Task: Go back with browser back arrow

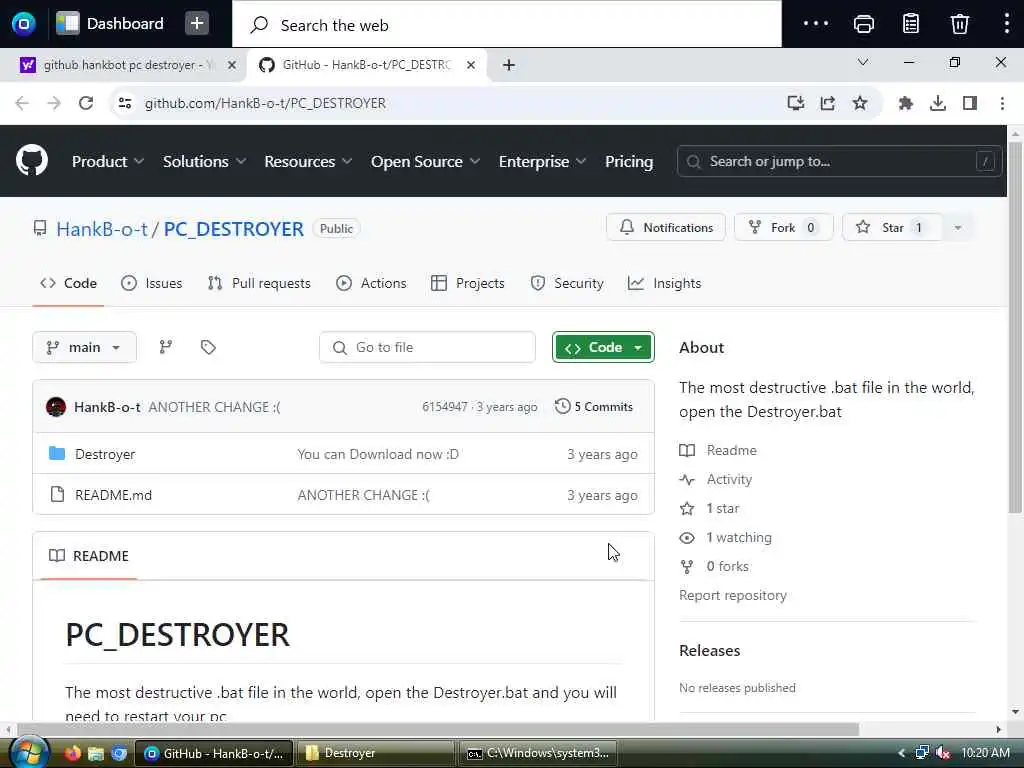Action: coord(22,103)
